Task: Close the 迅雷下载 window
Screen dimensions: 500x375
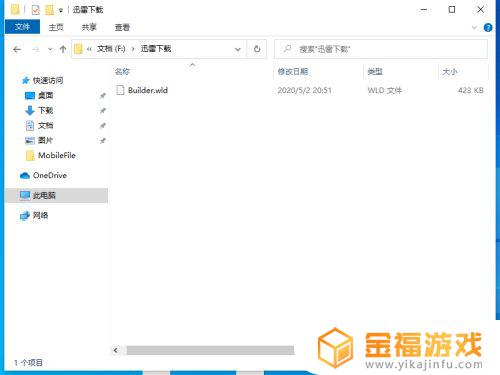Action: (x=481, y=10)
